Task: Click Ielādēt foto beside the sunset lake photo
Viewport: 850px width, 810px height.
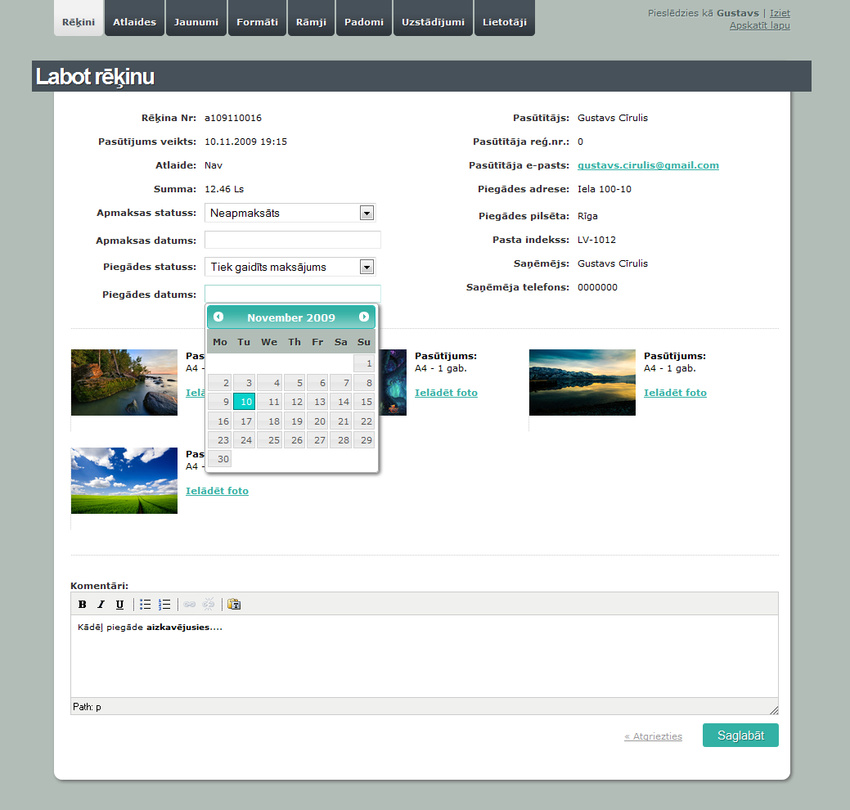Action: coord(675,393)
